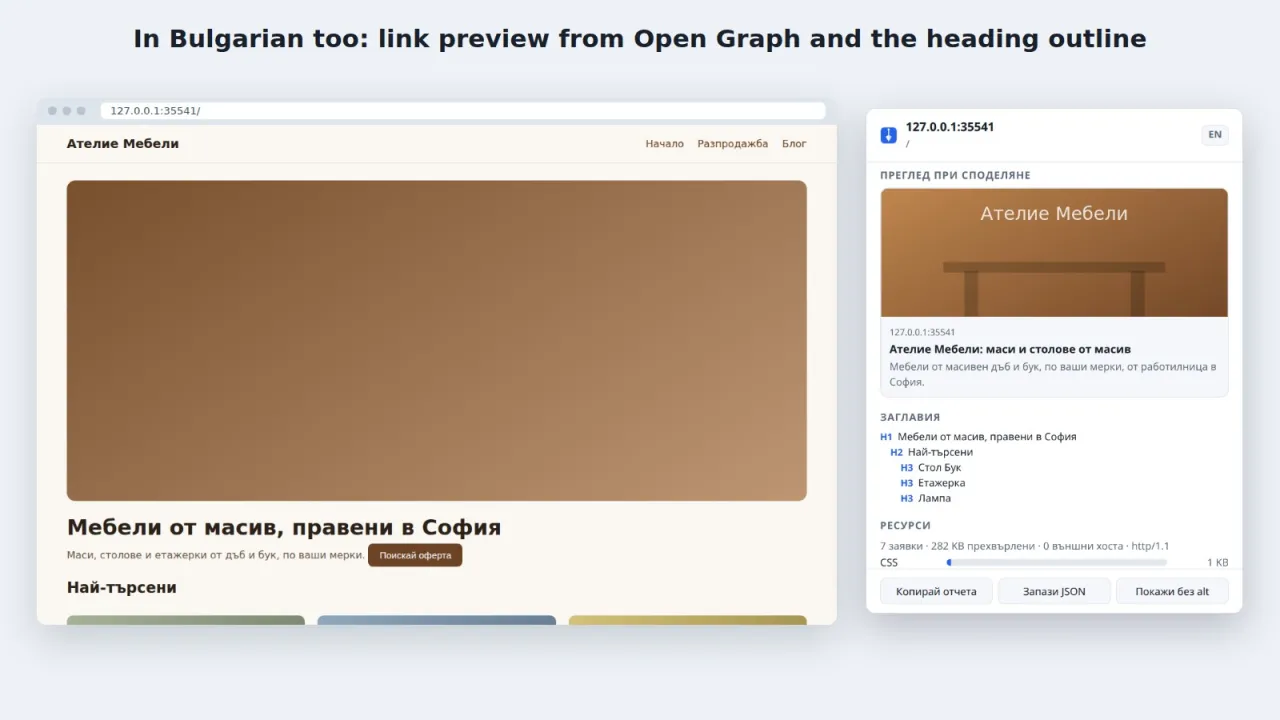Click the resources summary line '7 заявки · 282 KB прехвърлени'
Screen dimensions: 1280x720
1025,546
